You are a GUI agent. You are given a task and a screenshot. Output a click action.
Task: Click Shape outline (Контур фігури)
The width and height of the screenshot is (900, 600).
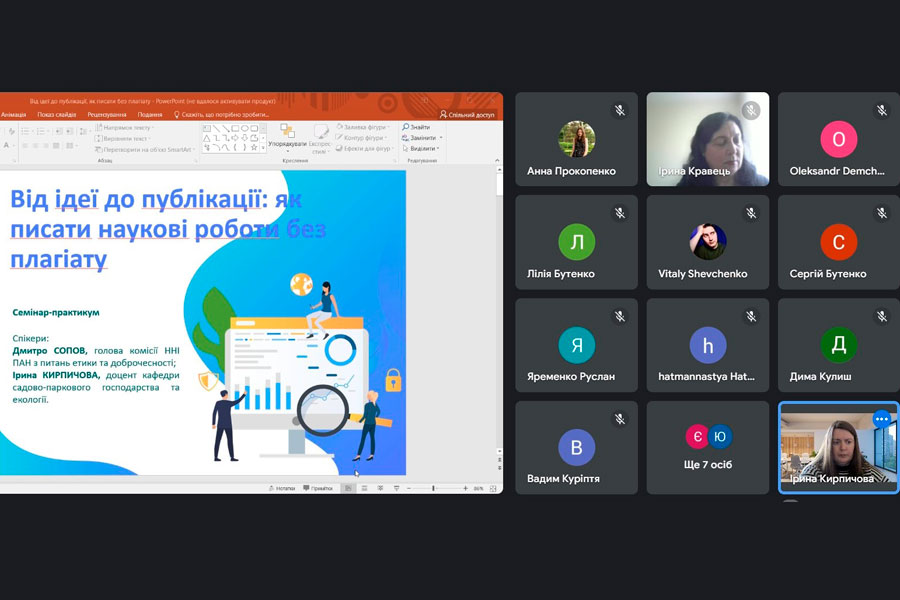(x=360, y=138)
